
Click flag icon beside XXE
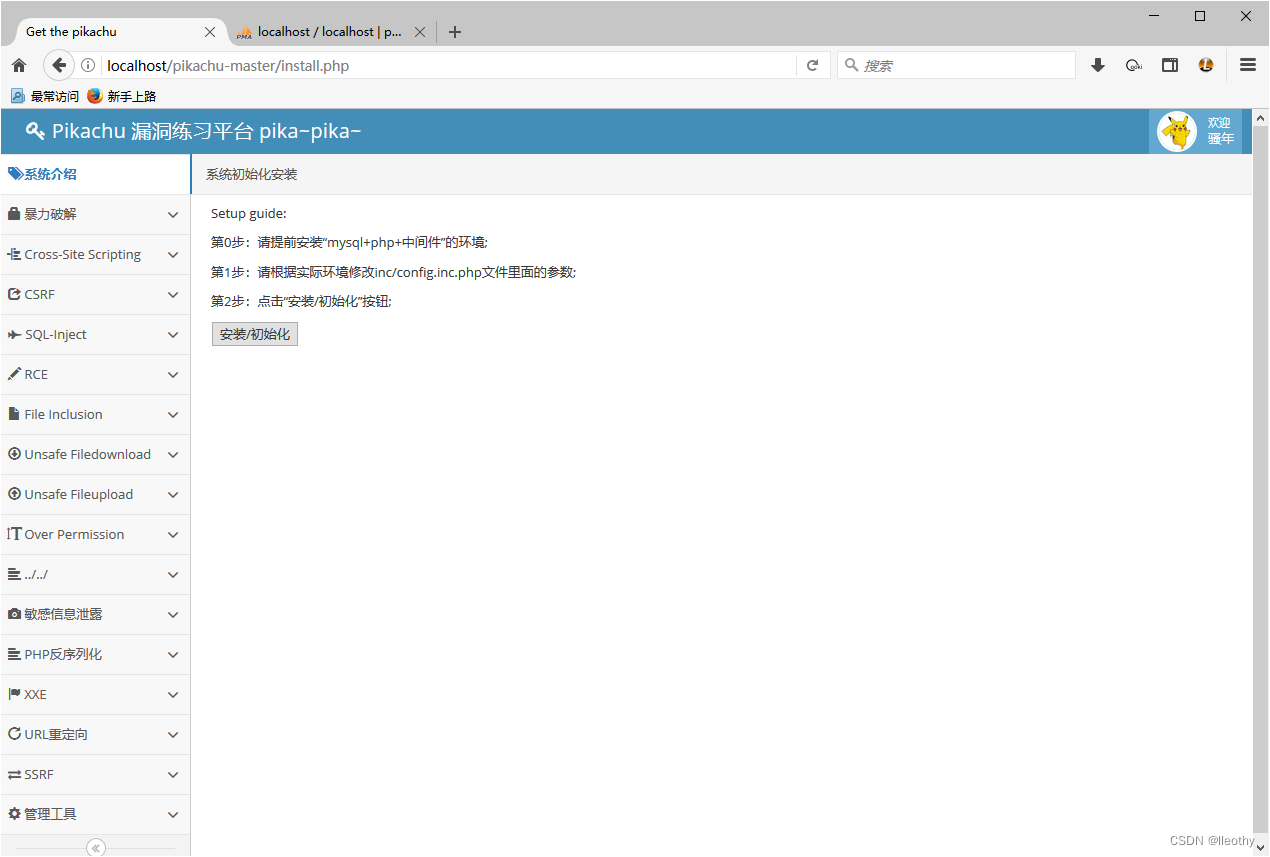click(14, 694)
